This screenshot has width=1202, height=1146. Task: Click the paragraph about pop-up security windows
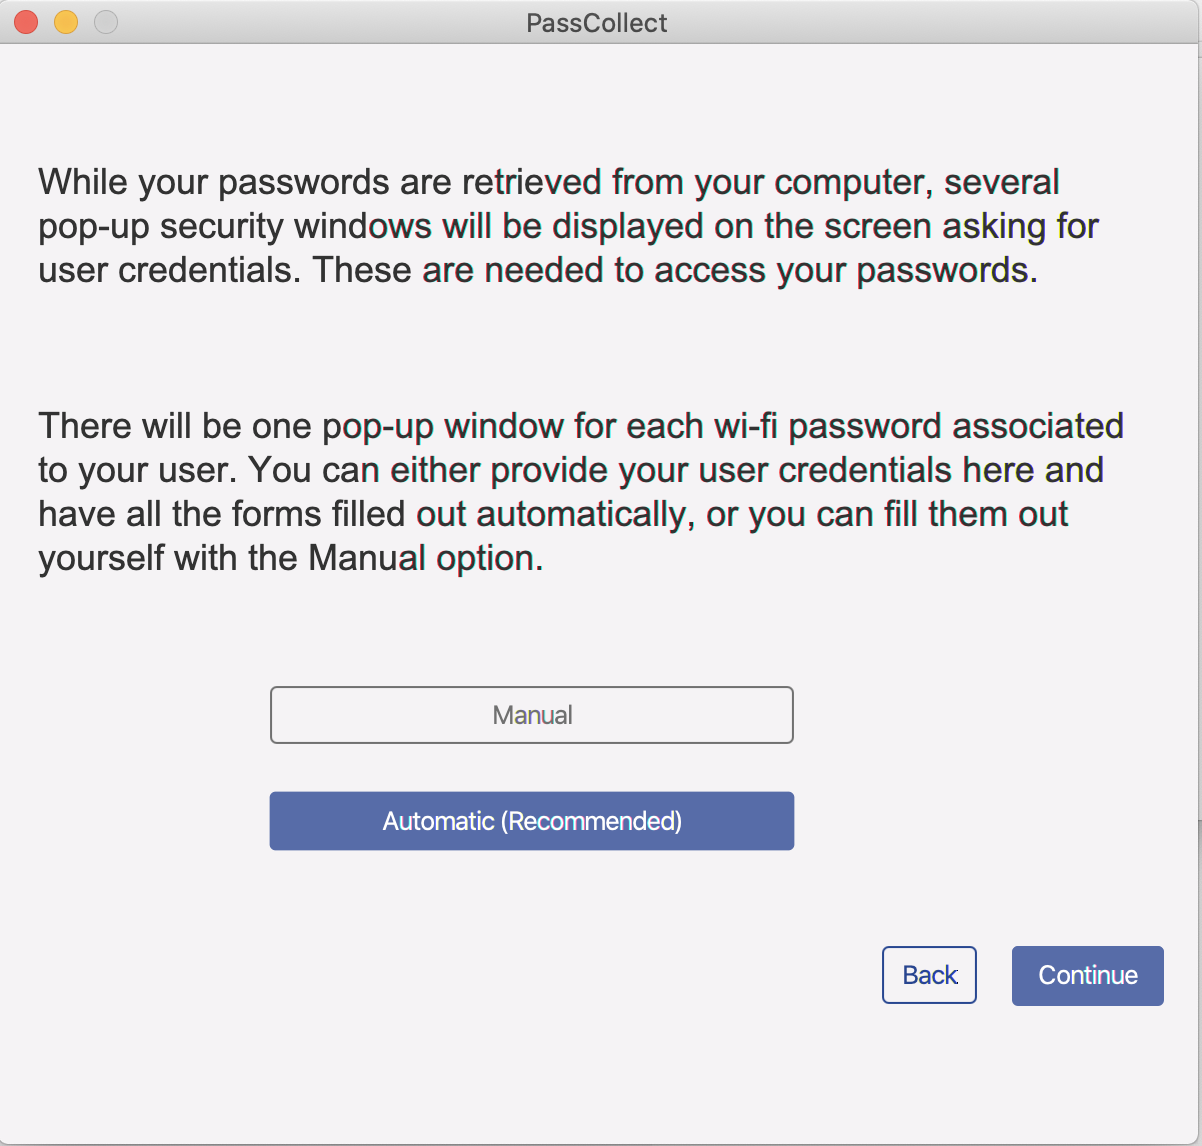click(x=568, y=226)
